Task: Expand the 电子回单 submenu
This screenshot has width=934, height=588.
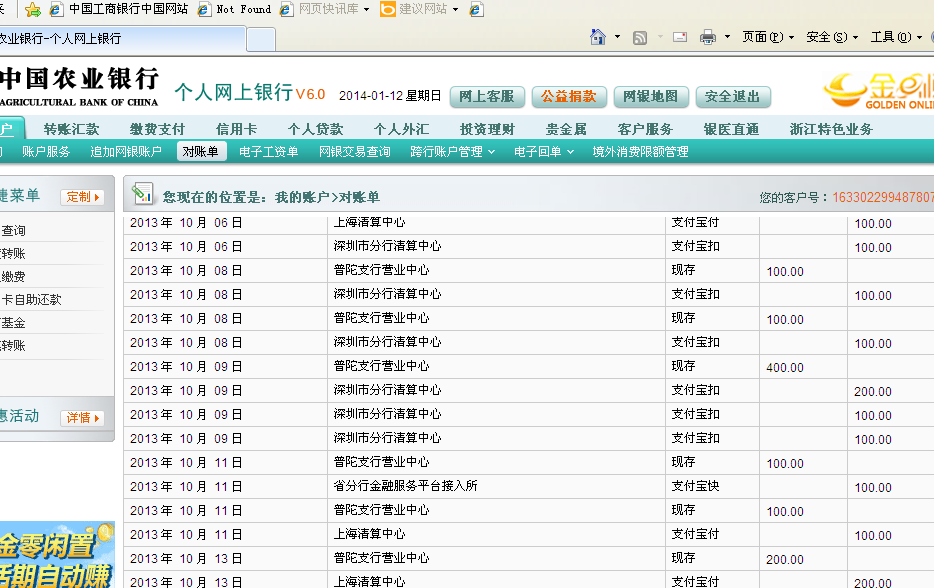Action: pyautogui.click(x=543, y=152)
